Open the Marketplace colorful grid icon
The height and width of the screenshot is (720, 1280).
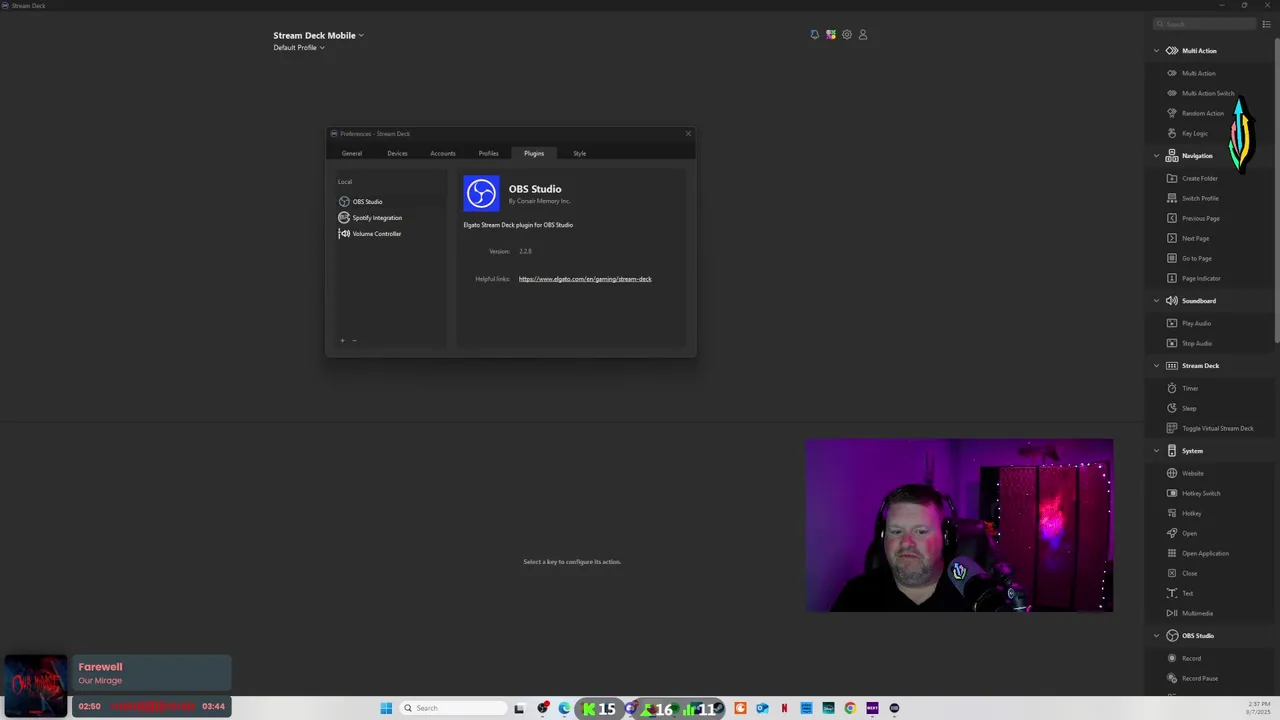pyautogui.click(x=831, y=35)
